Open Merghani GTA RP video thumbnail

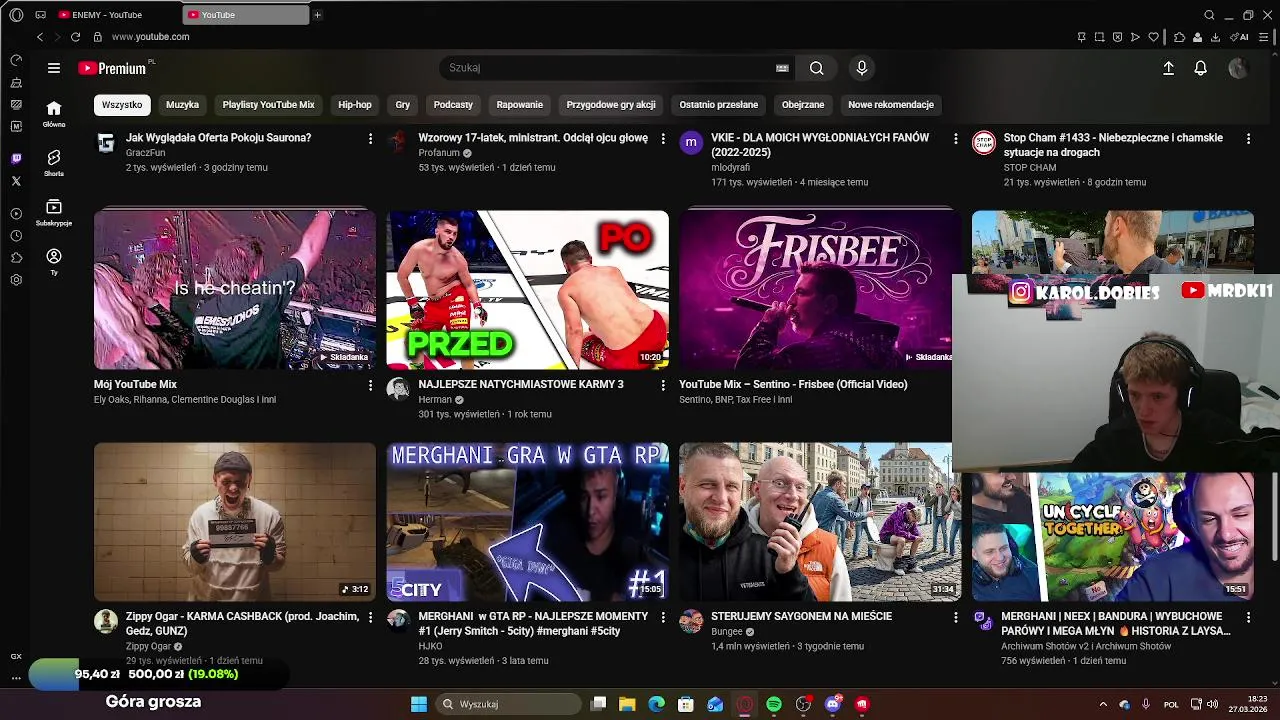pos(528,522)
